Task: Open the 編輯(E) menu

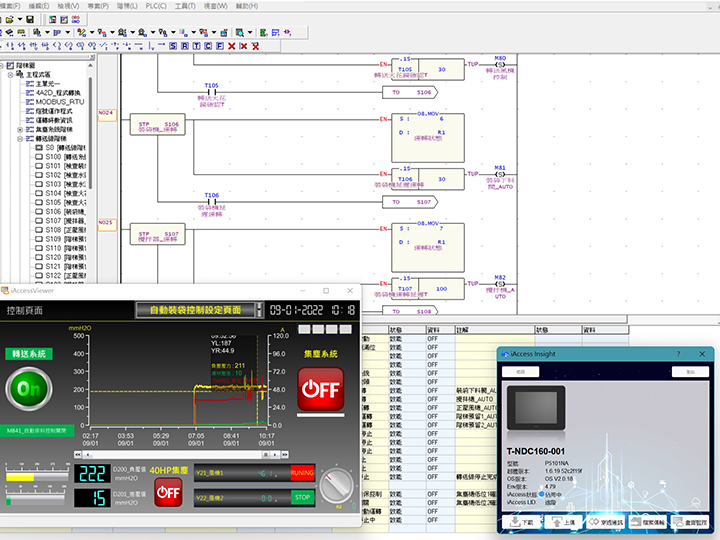Action: pos(39,6)
